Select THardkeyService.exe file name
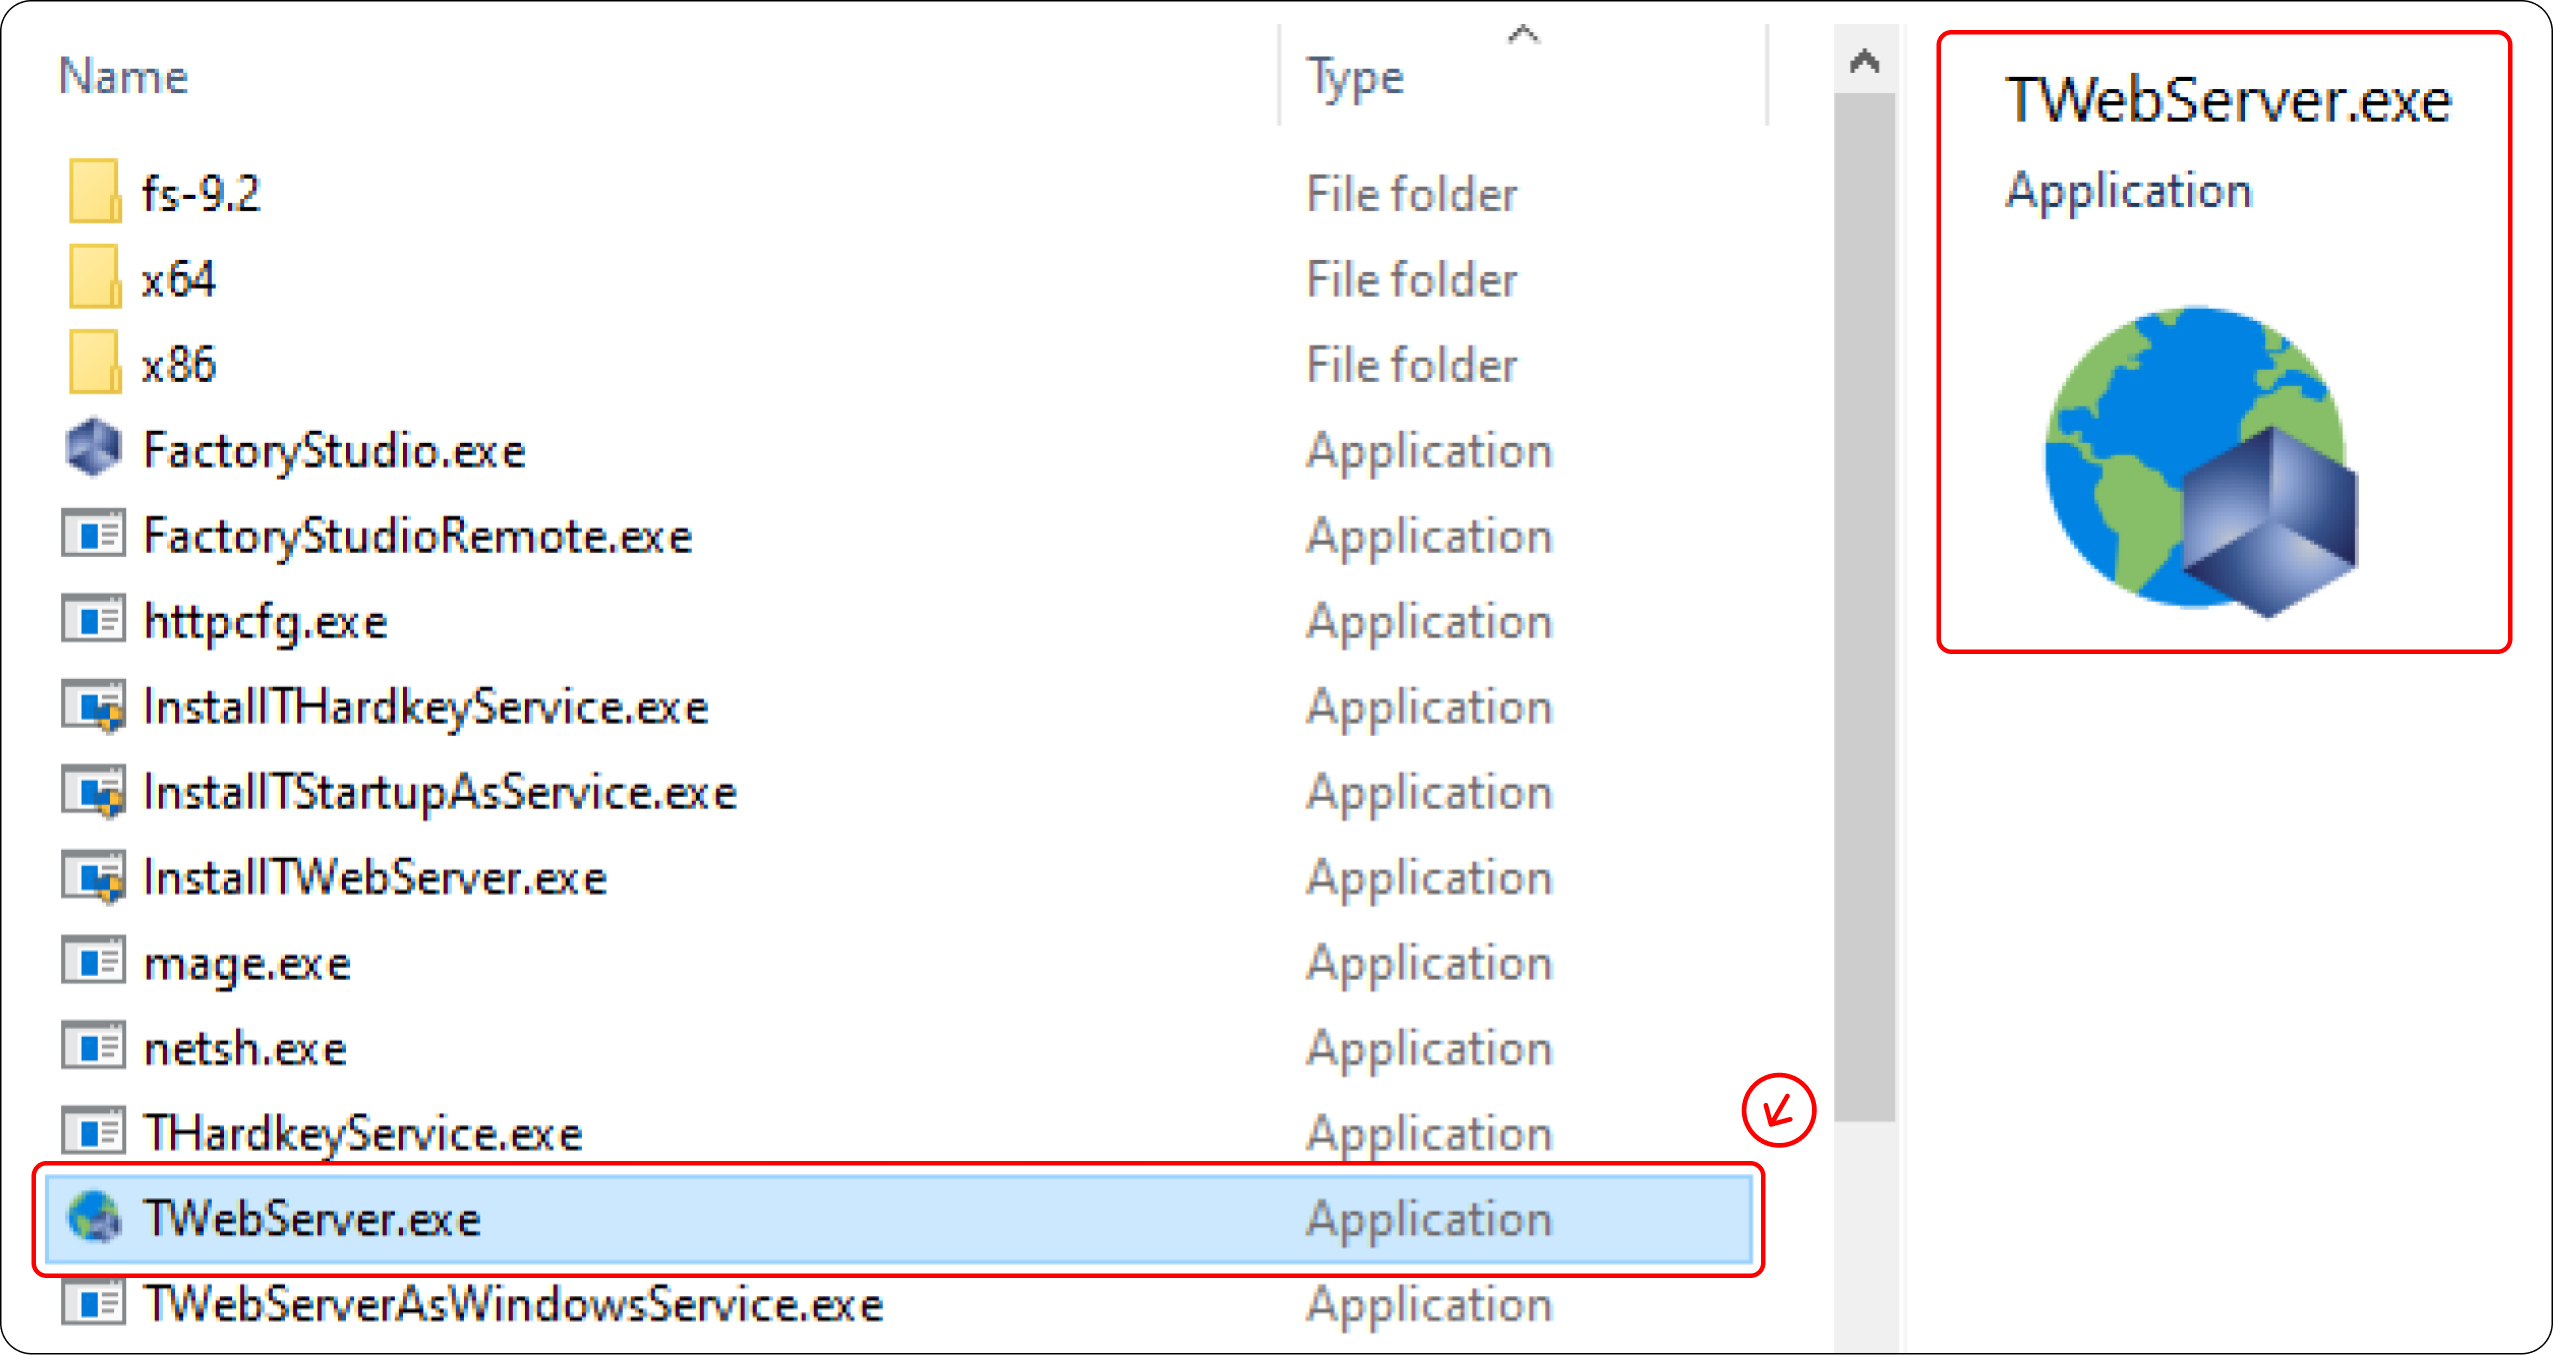The image size is (2553, 1355). [363, 1135]
